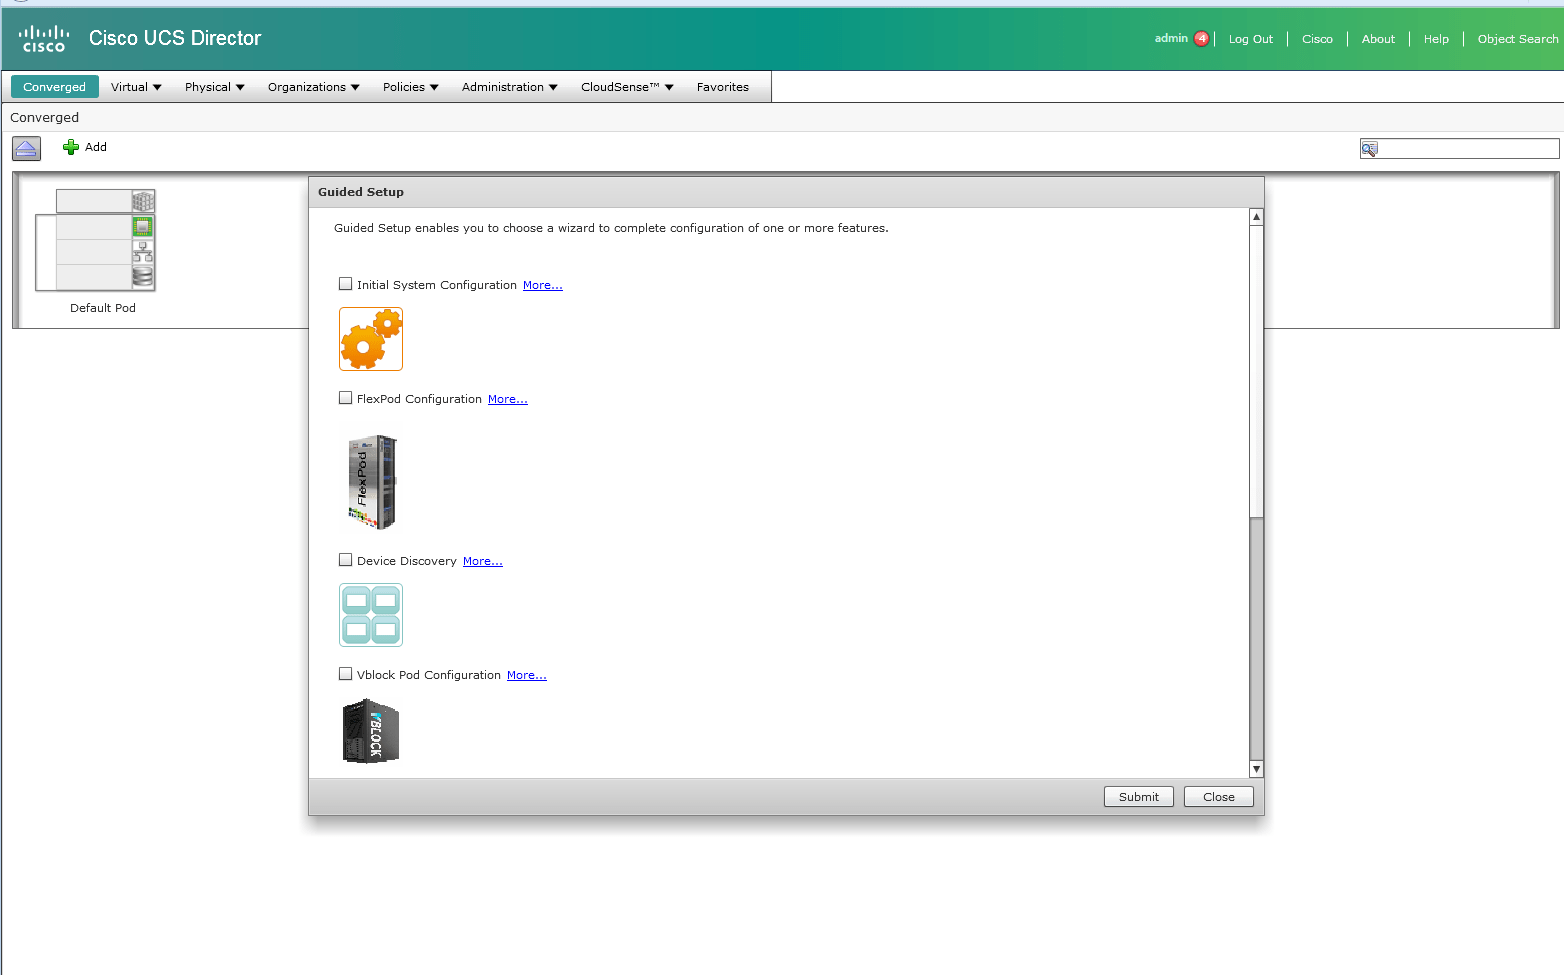The width and height of the screenshot is (1564, 975).
Task: Click the Guided Setup title bar
Action: [x=786, y=192]
